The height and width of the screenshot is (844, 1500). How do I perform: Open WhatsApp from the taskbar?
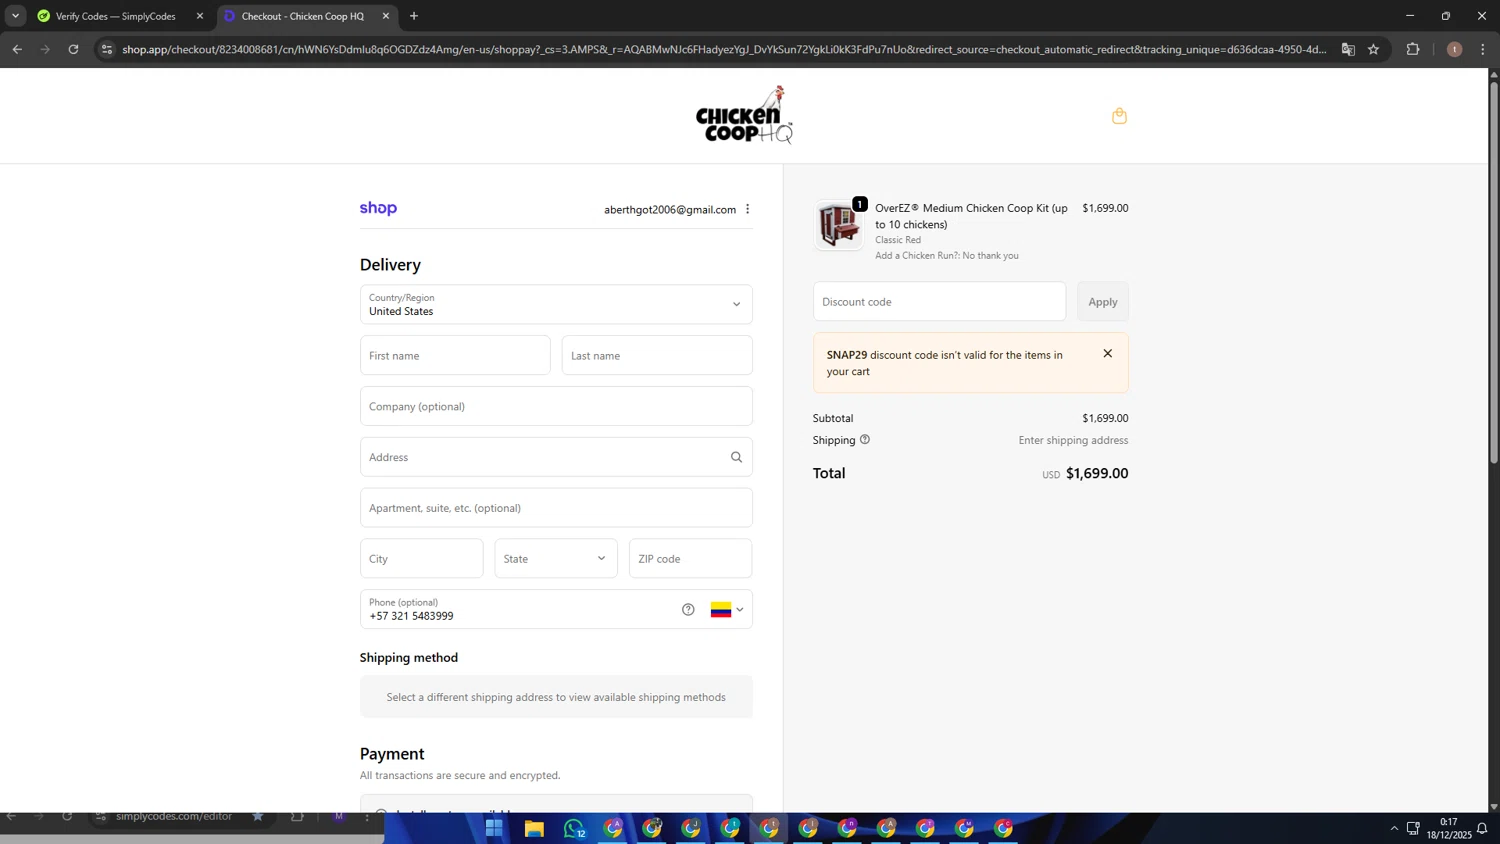click(x=574, y=828)
